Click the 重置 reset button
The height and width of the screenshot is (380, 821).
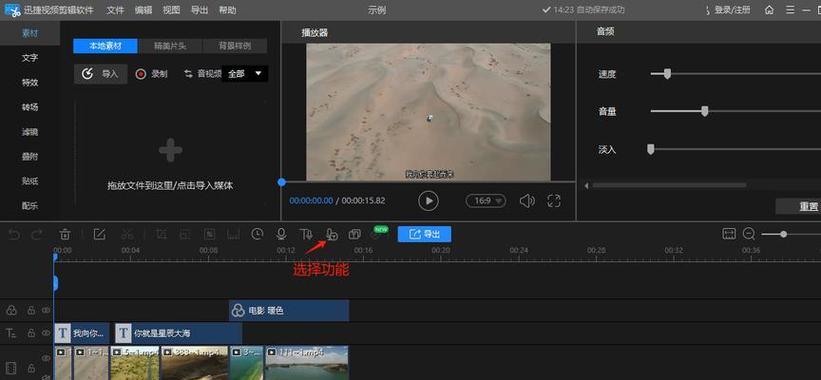[x=798, y=206]
